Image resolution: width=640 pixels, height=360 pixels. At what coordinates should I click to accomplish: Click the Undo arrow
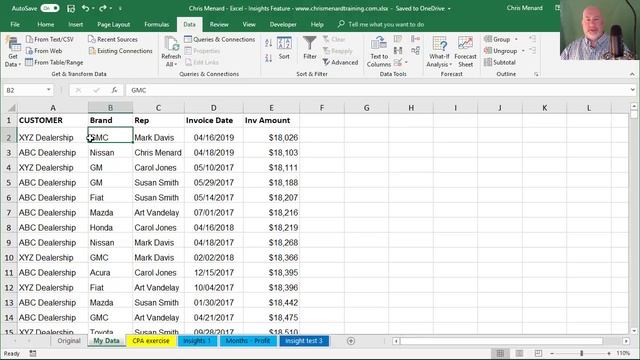pos(85,8)
